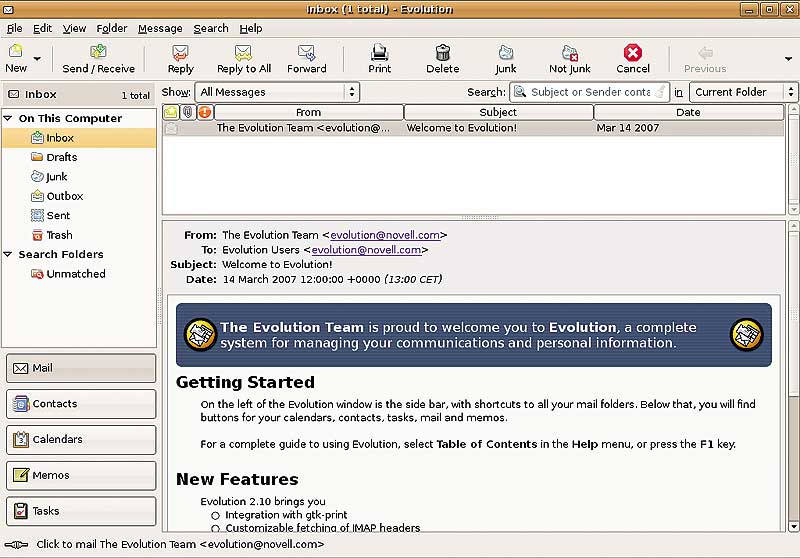The width and height of the screenshot is (800, 558).
Task: Click the Cancel toolbar button
Action: (633, 58)
